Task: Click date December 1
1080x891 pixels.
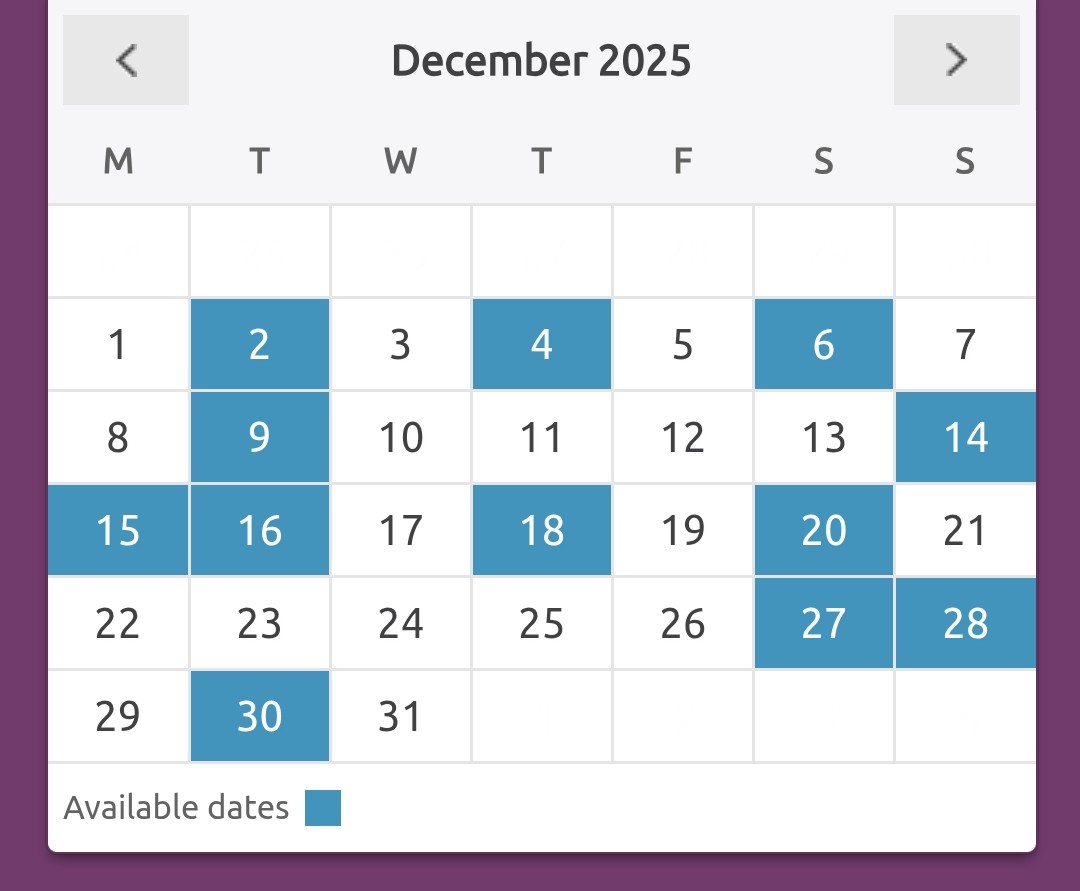Action: click(x=118, y=344)
